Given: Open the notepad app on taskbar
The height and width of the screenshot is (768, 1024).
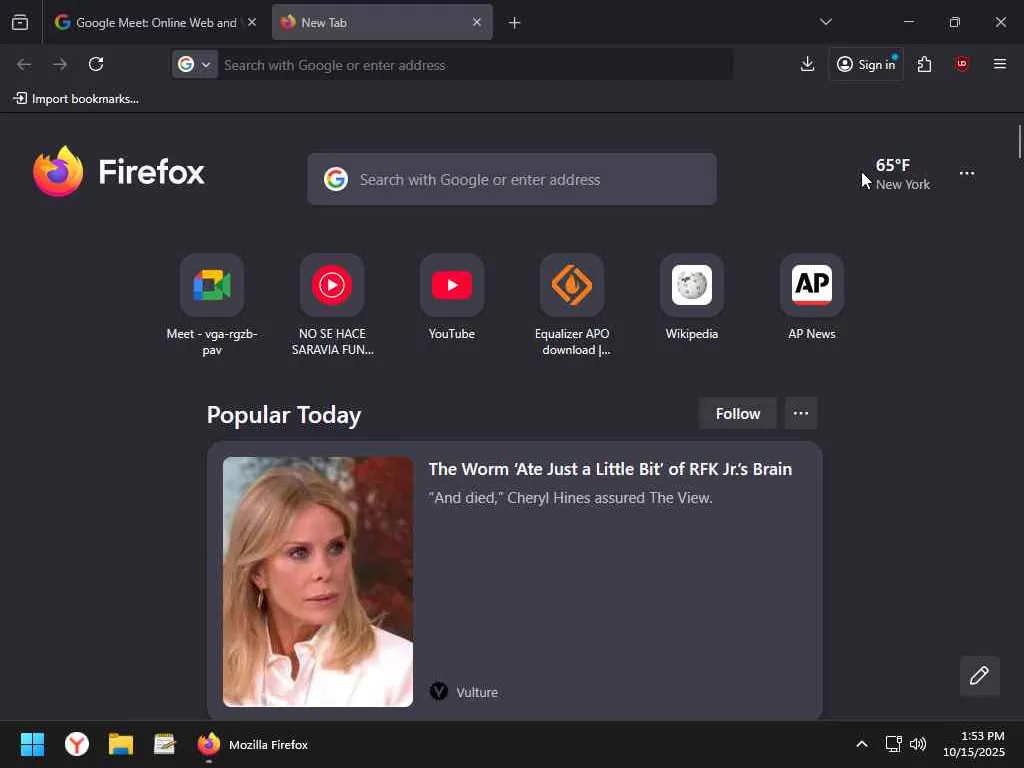Looking at the screenshot, I should (165, 744).
